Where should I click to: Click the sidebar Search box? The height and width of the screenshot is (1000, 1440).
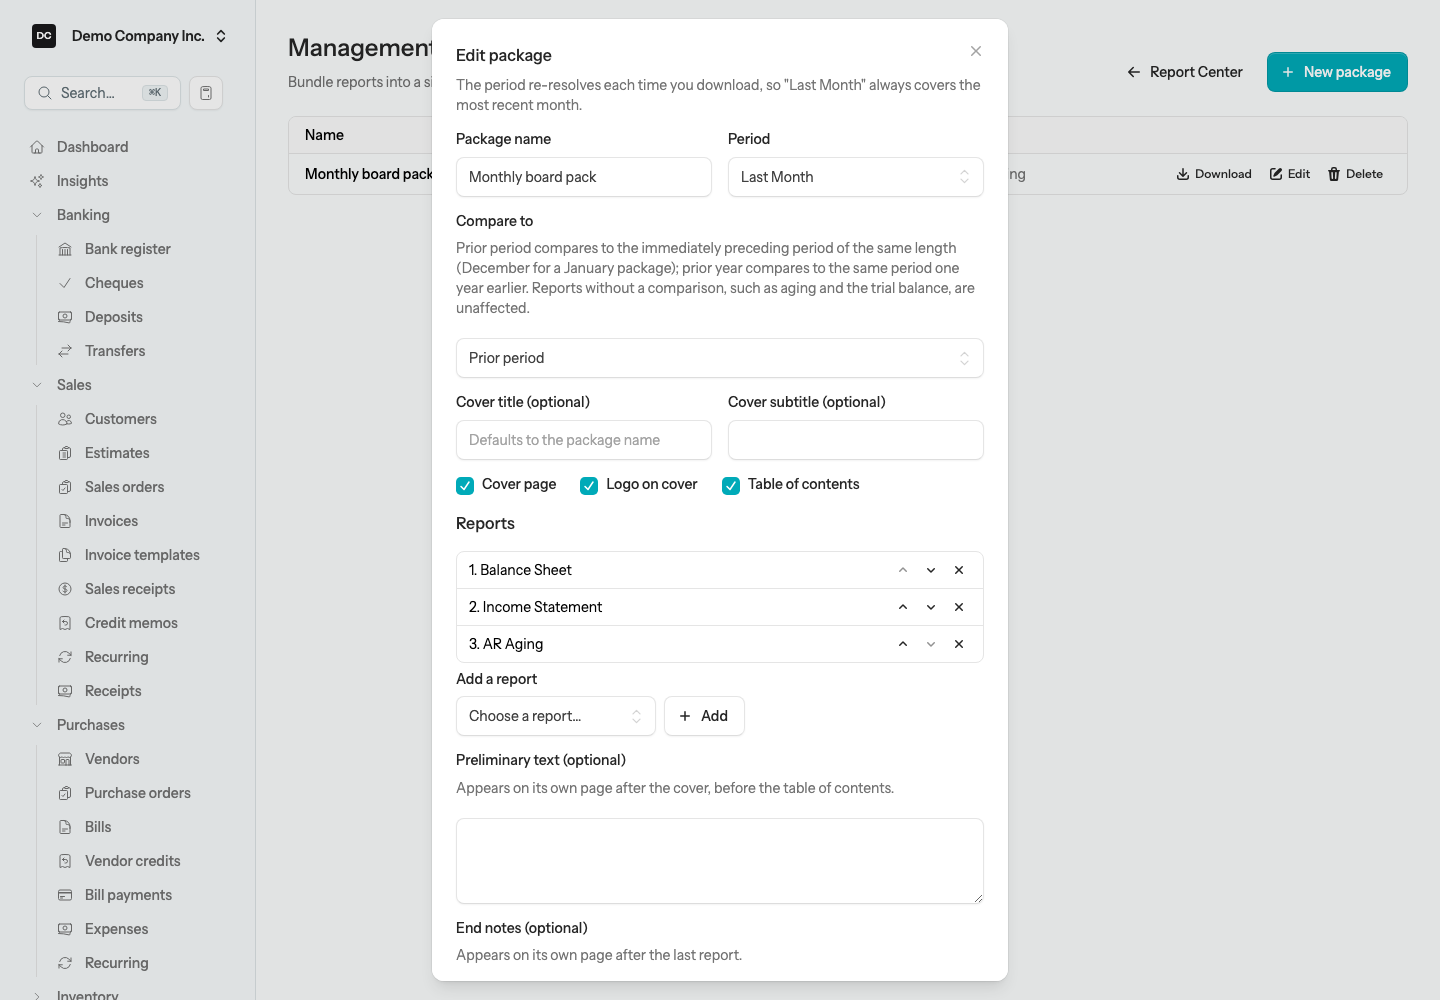coord(102,93)
